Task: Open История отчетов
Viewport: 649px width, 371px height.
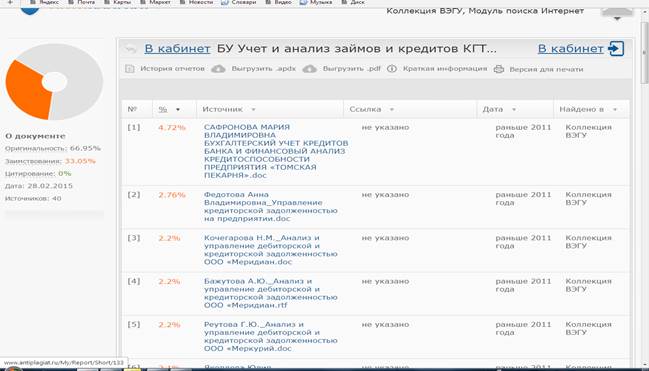Action: 172,69
